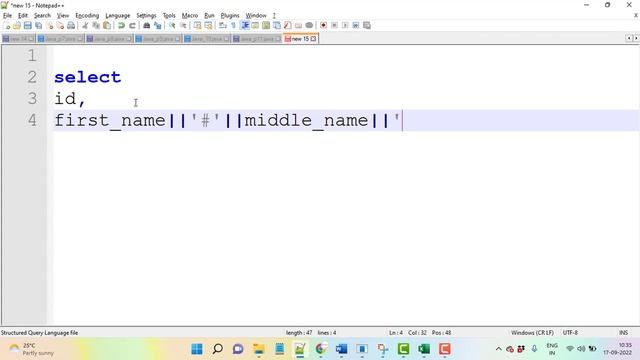The width and height of the screenshot is (640, 360).
Task: Start macro recording with red dot icon
Action: [x=323, y=25]
